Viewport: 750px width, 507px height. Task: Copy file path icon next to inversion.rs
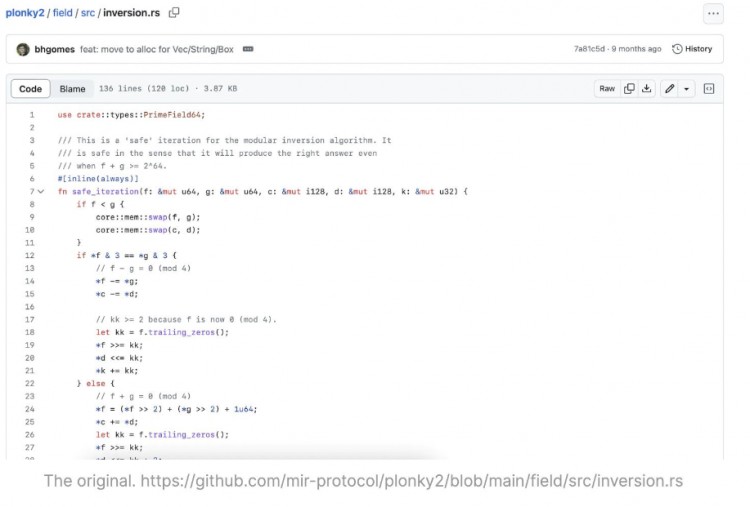click(174, 13)
